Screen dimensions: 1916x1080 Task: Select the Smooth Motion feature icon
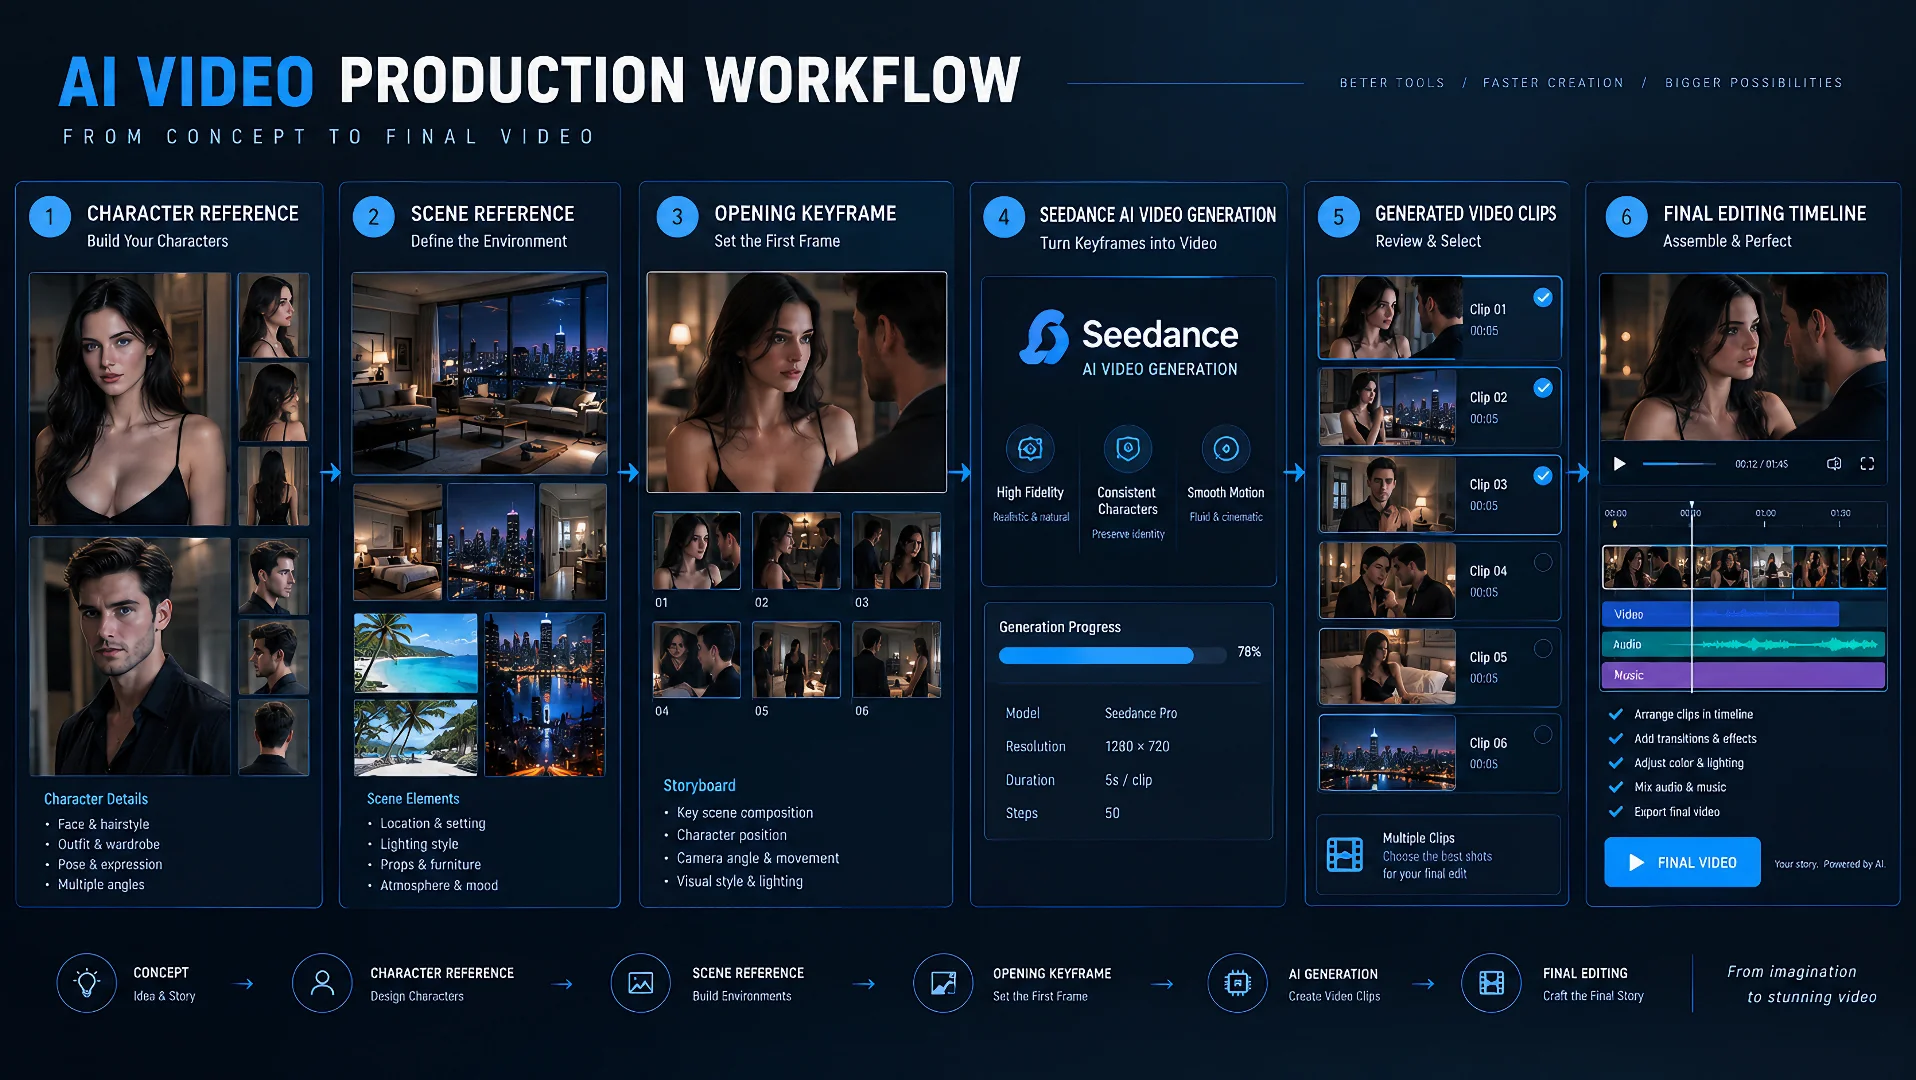(x=1226, y=449)
